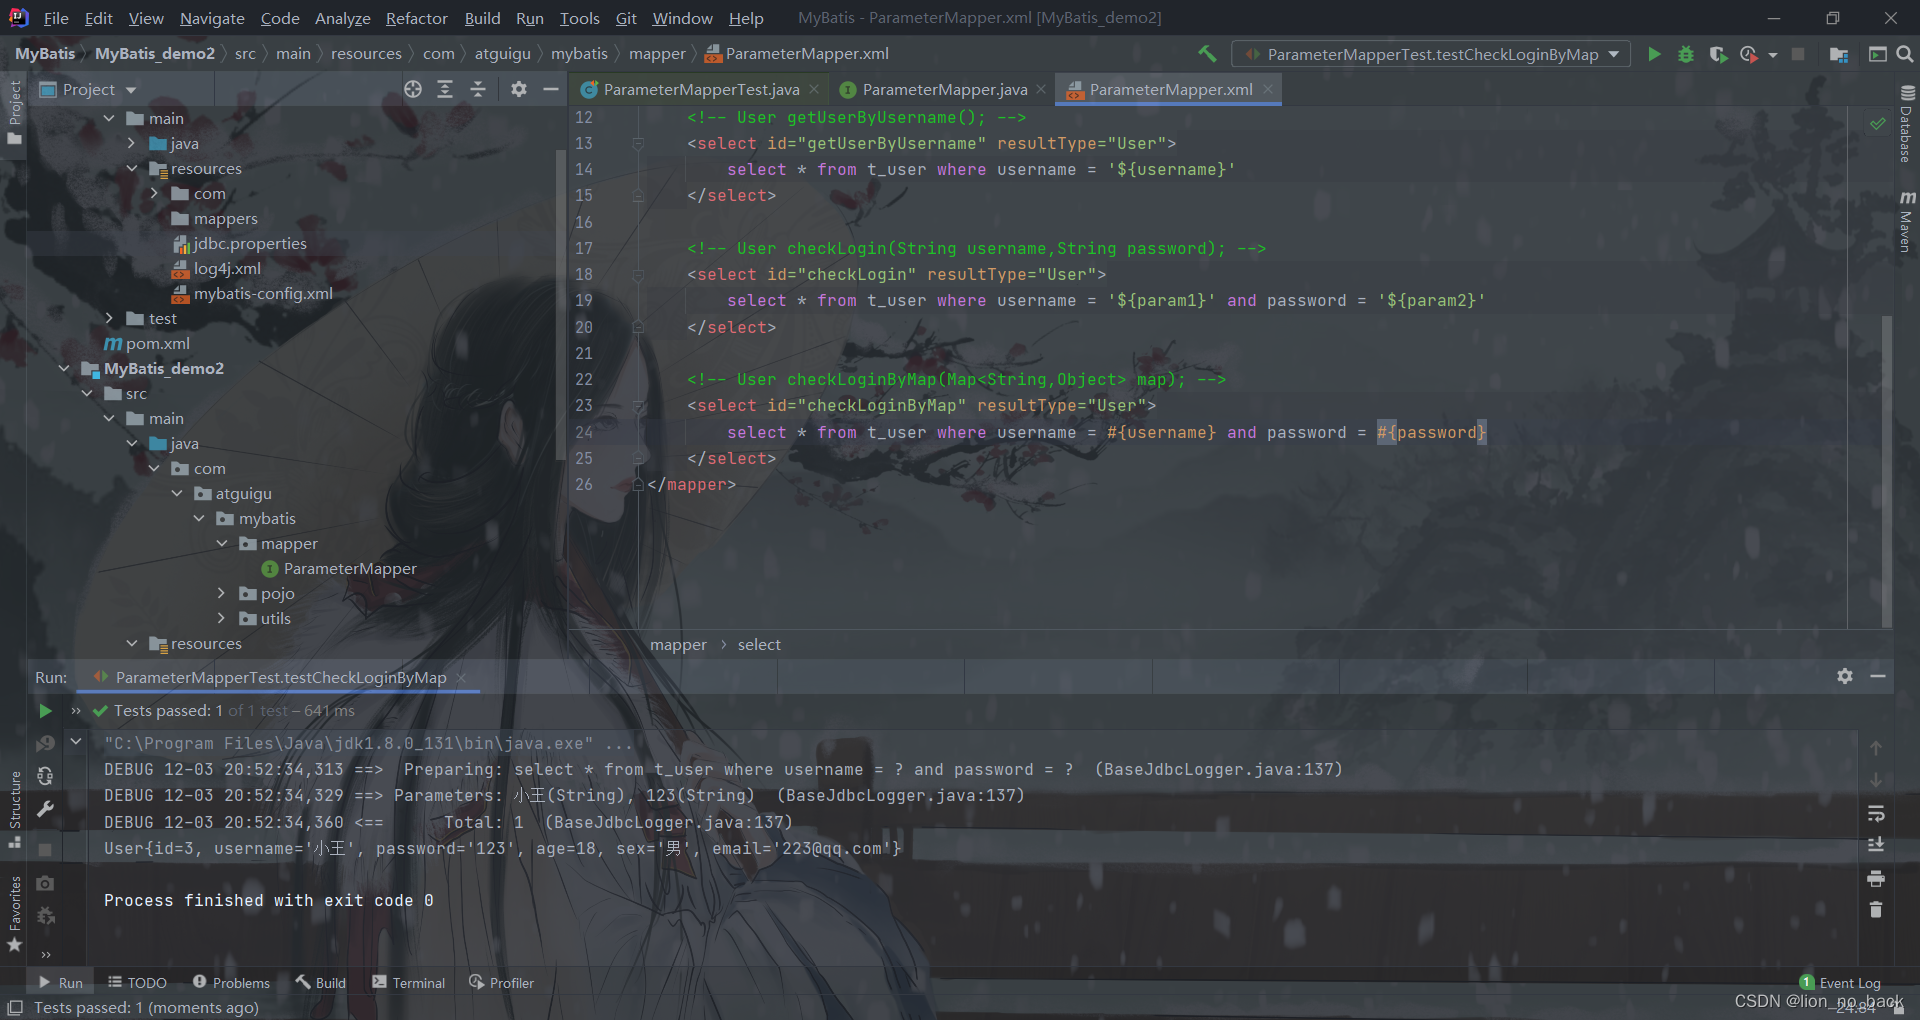1920x1020 pixels.
Task: Expand the utils package
Action: (x=222, y=618)
